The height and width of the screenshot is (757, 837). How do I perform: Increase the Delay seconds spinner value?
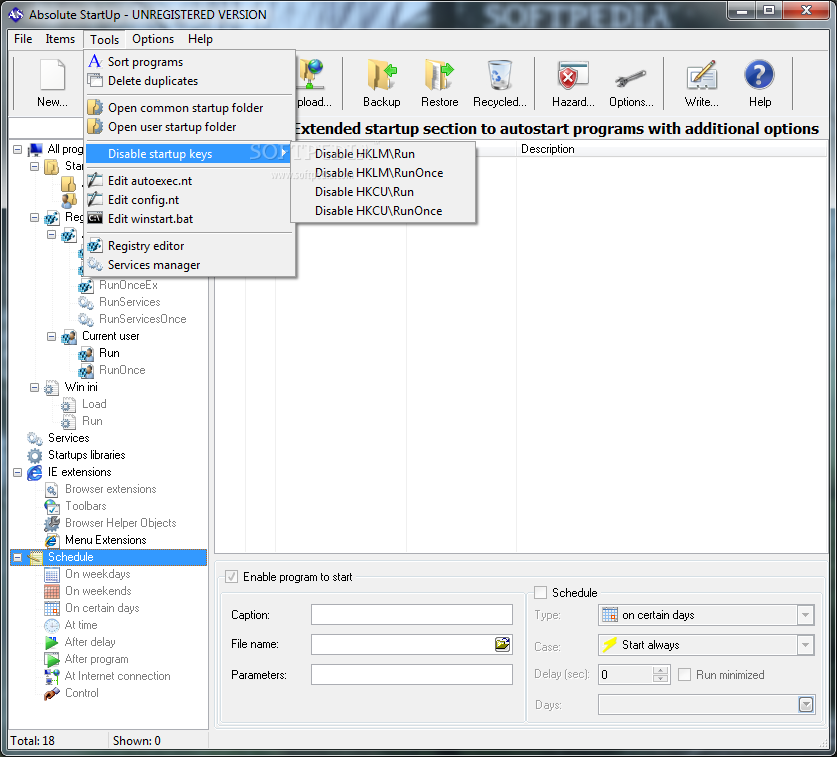coord(660,671)
